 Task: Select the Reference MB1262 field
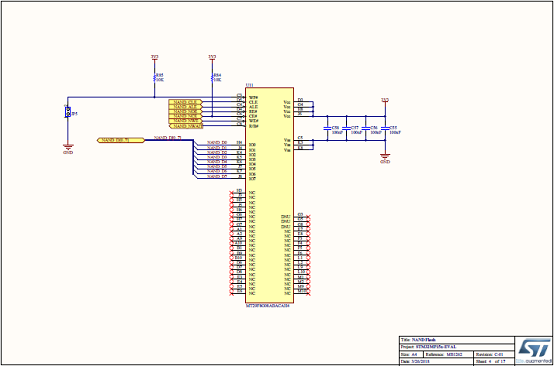(x=448, y=354)
